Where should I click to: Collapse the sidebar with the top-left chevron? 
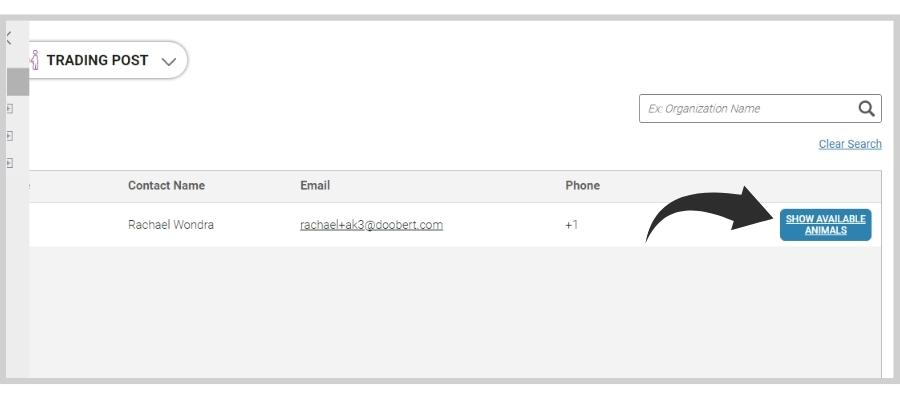(9, 38)
